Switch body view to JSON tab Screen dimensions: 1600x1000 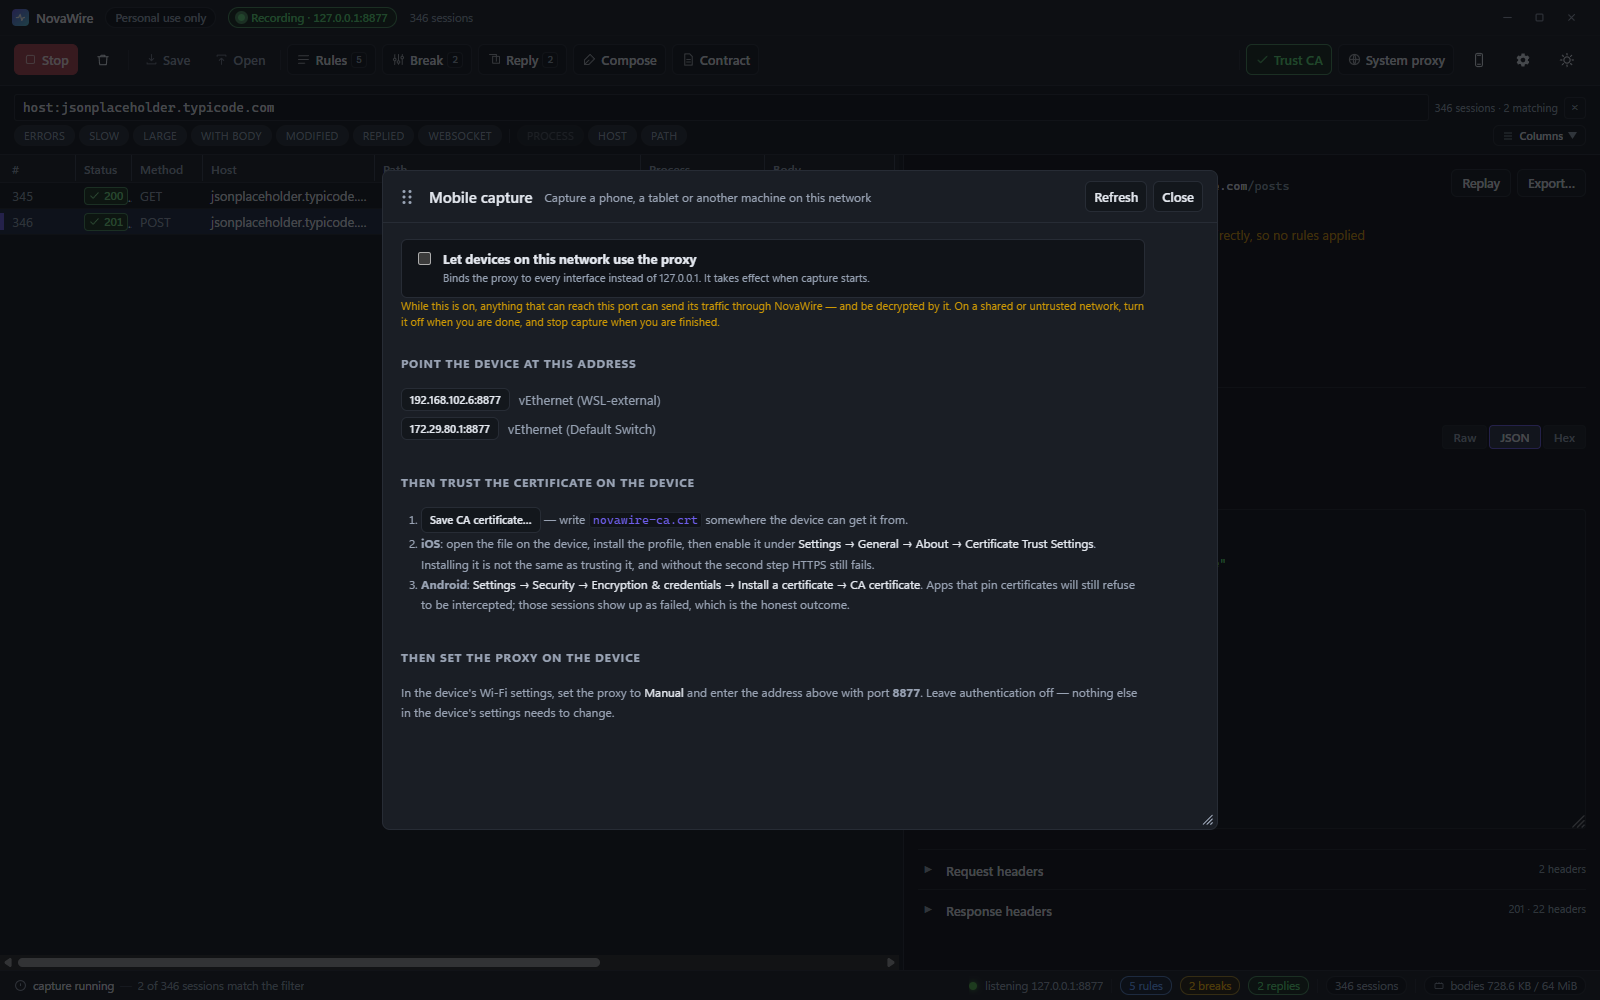pos(1514,438)
